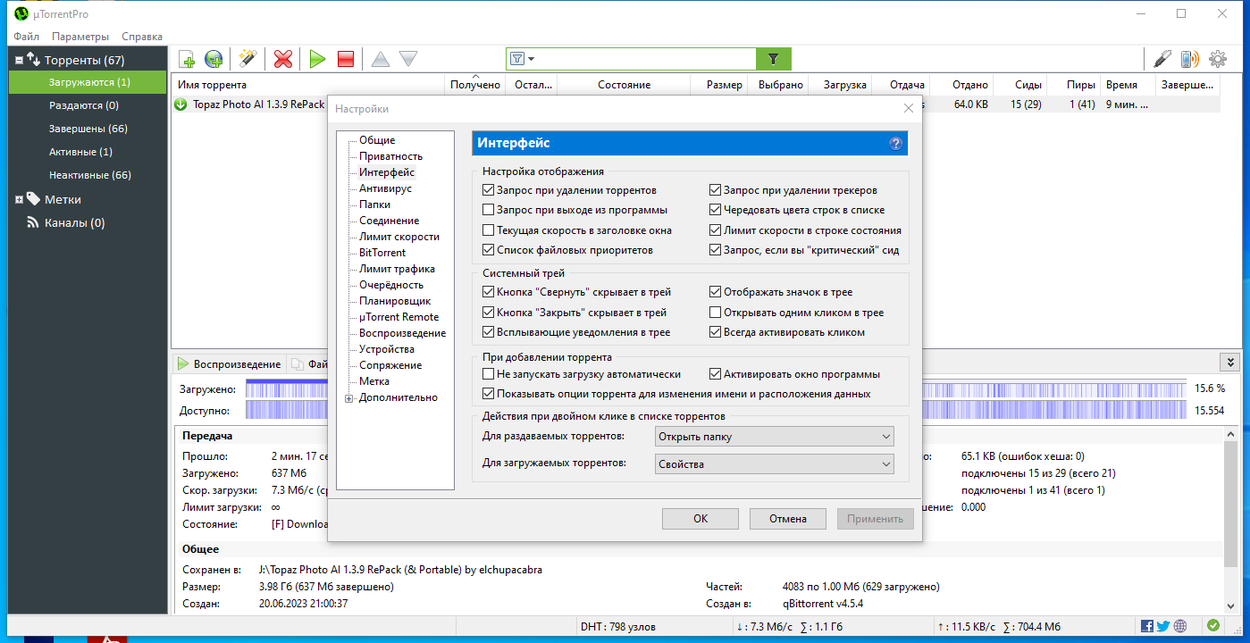Click the torrent search input field
Viewport: 1250px width, 643px height.
point(646,59)
